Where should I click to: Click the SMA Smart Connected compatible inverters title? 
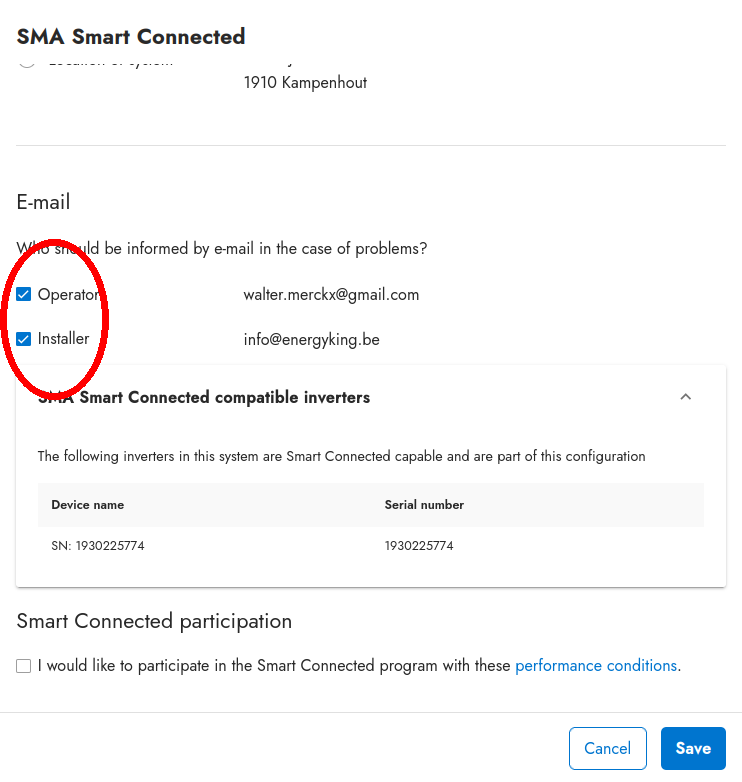pyautogui.click(x=204, y=398)
